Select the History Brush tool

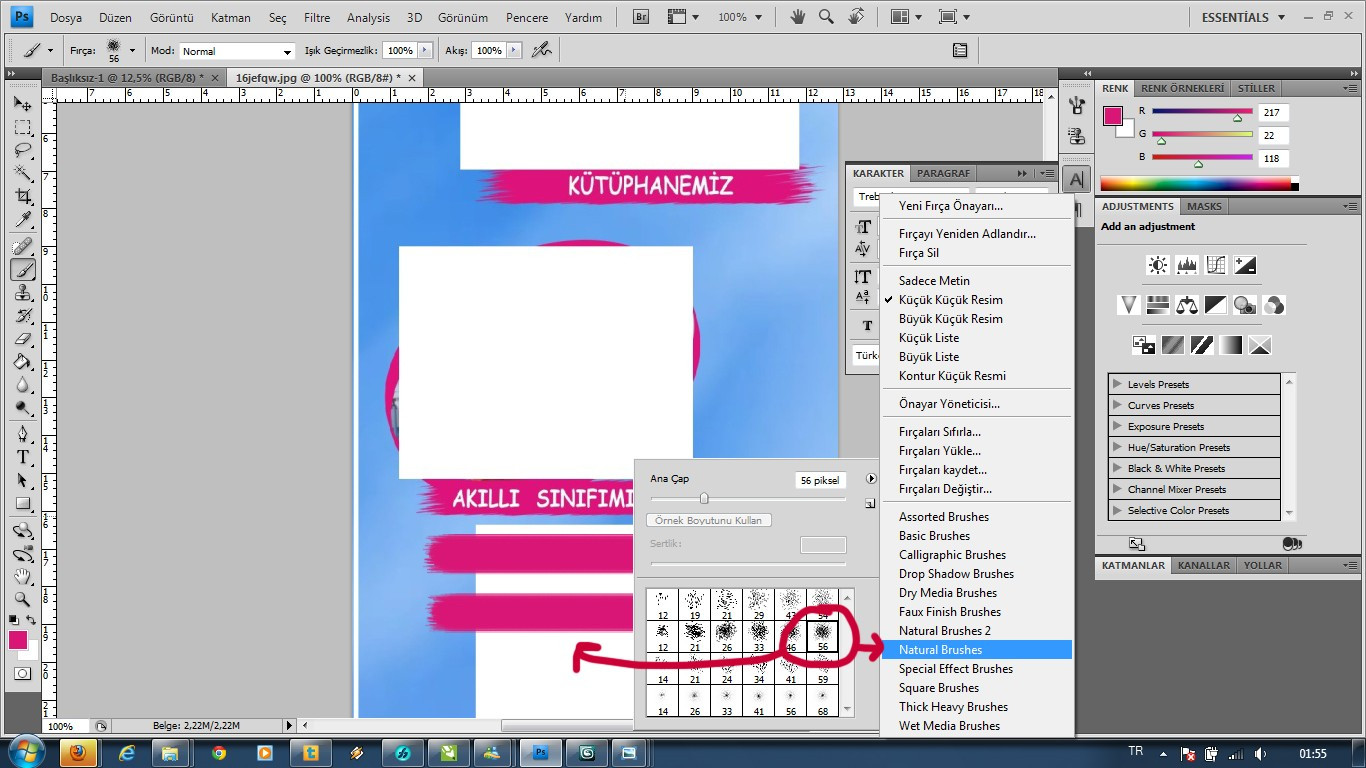[23, 316]
